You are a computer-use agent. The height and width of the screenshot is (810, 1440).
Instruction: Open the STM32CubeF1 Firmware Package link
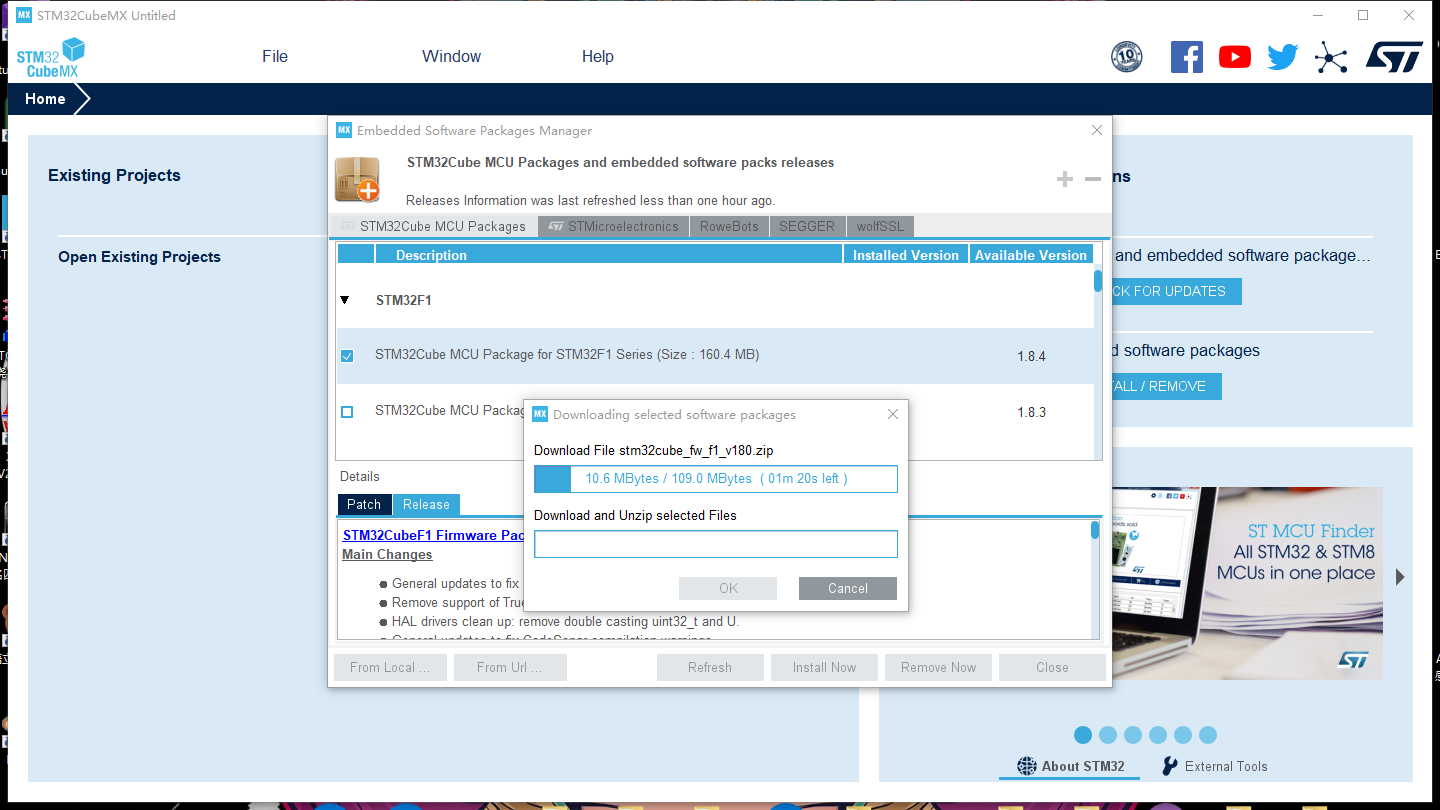(433, 535)
